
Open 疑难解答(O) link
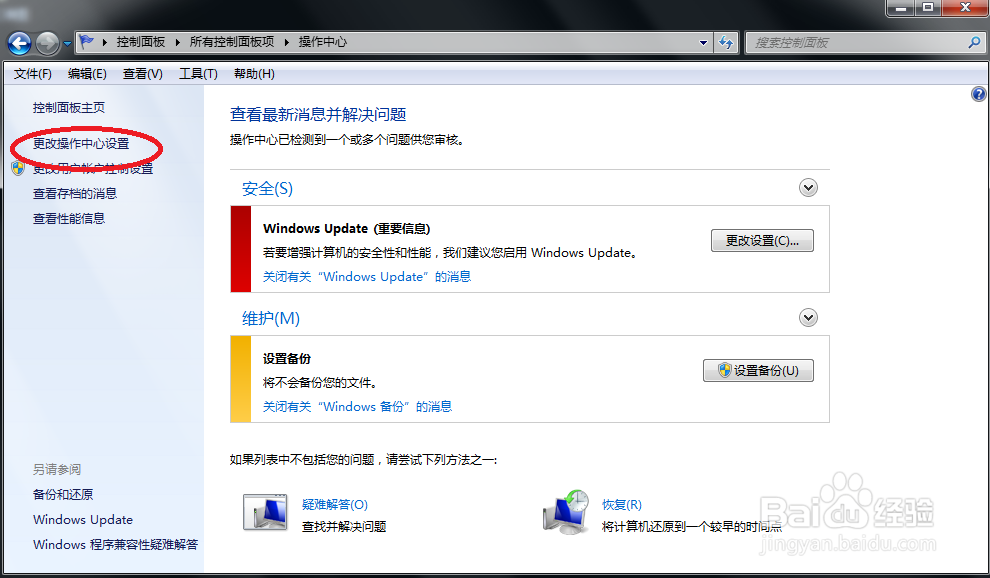pyautogui.click(x=335, y=505)
